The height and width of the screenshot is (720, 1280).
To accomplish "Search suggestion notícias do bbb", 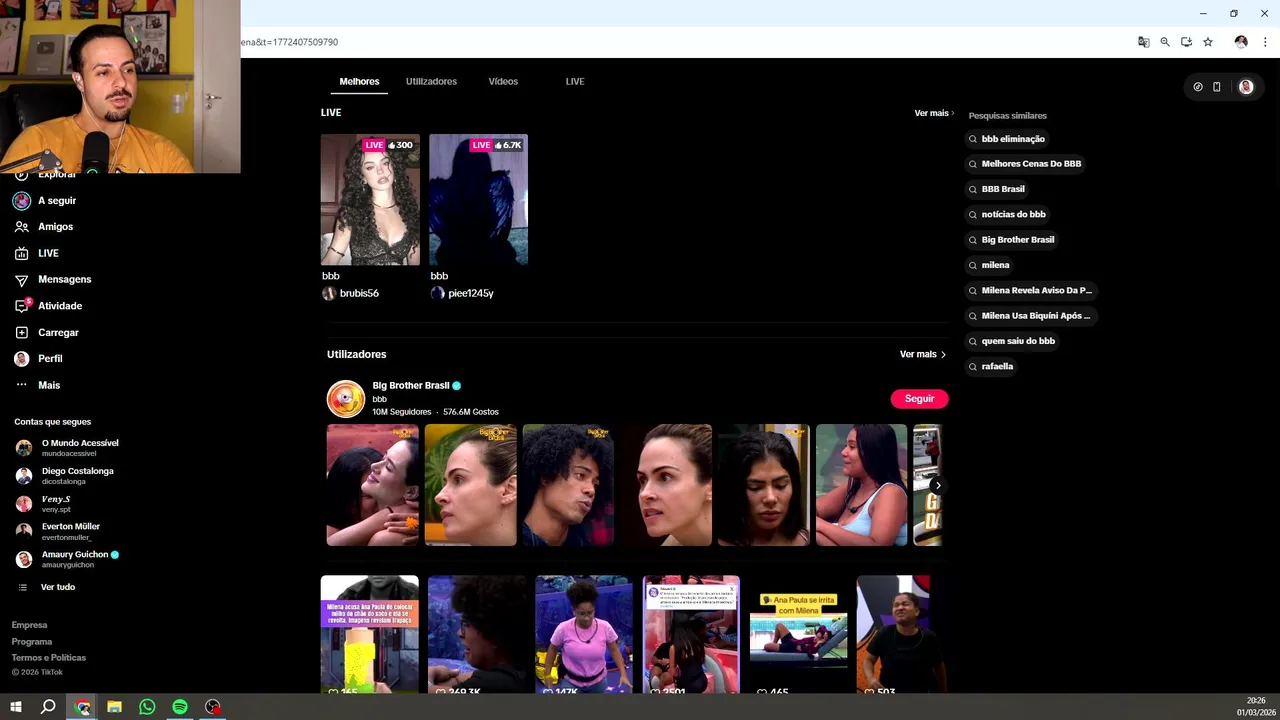I will tap(1008, 214).
